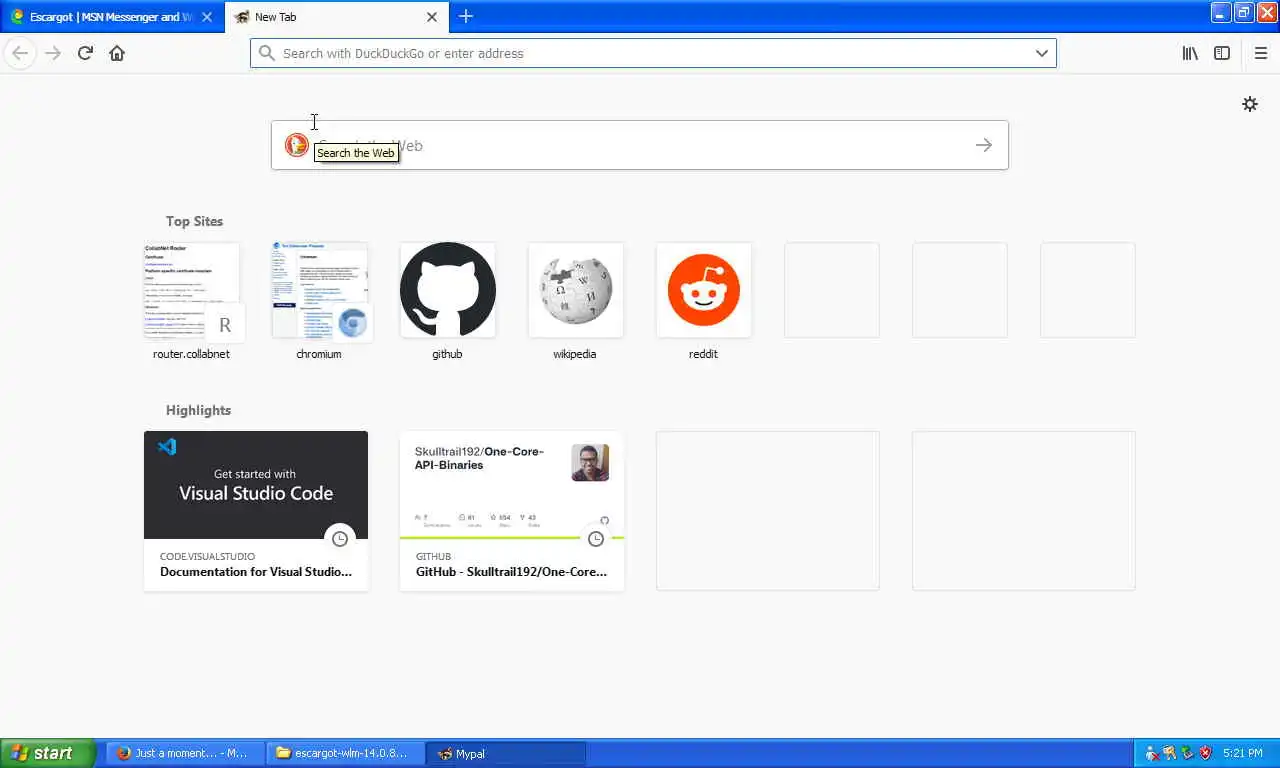Focus the address bar search field

[653, 53]
